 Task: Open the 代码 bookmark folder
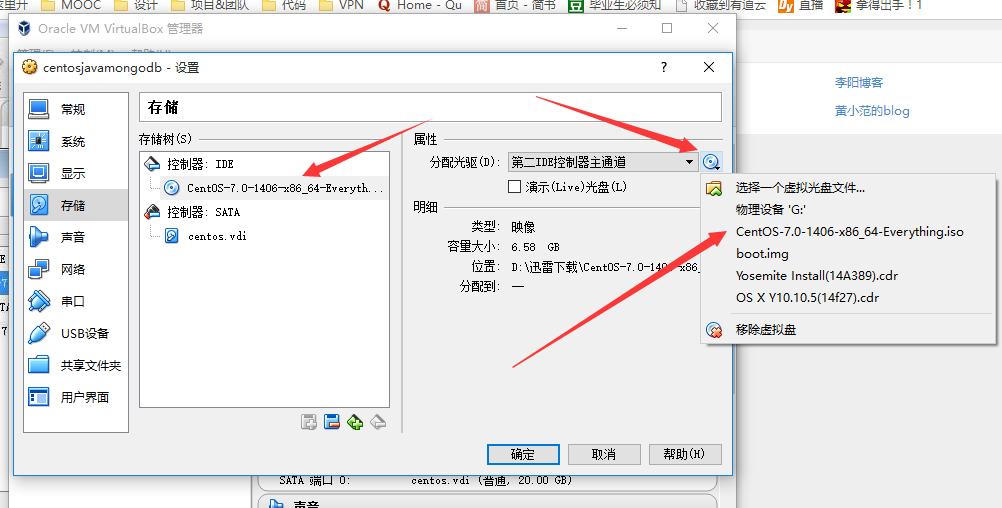(x=284, y=5)
